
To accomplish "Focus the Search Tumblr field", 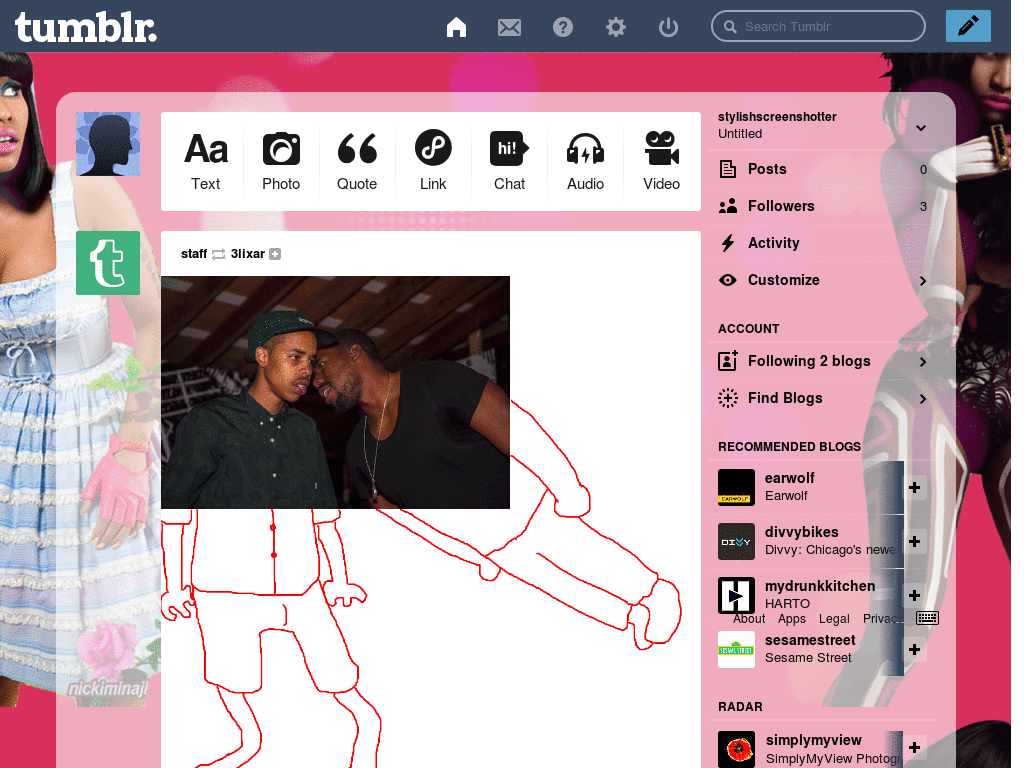I will pos(818,27).
